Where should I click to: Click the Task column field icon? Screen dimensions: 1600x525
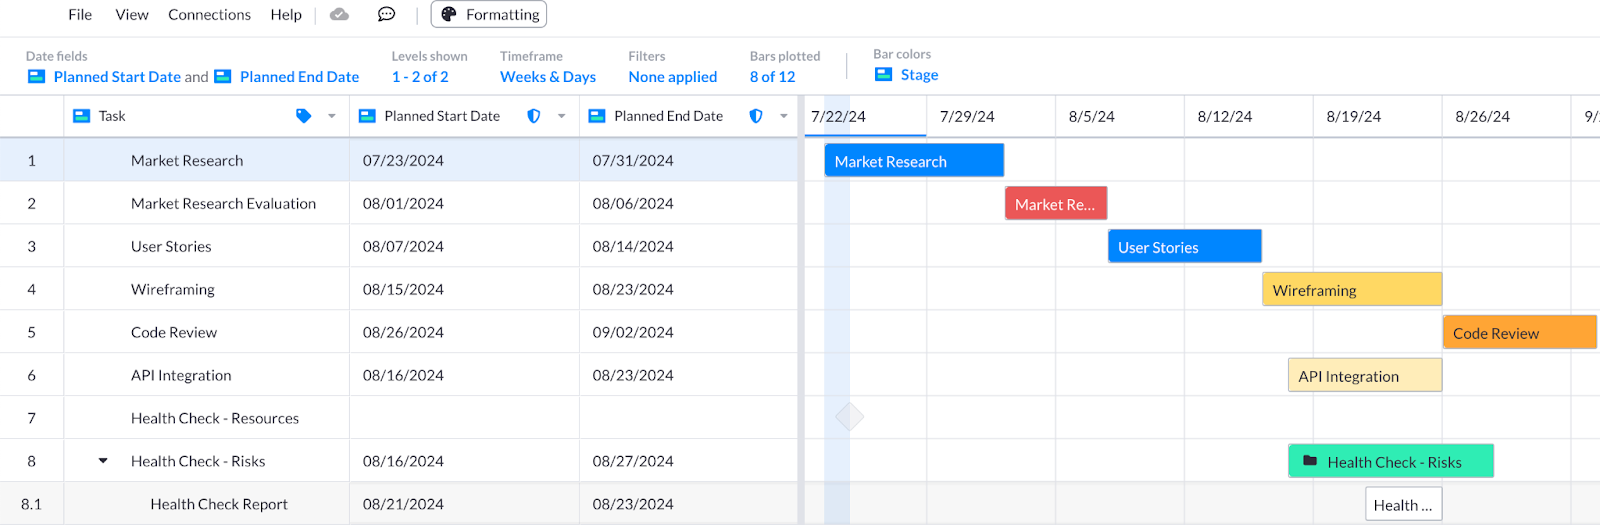[82, 116]
